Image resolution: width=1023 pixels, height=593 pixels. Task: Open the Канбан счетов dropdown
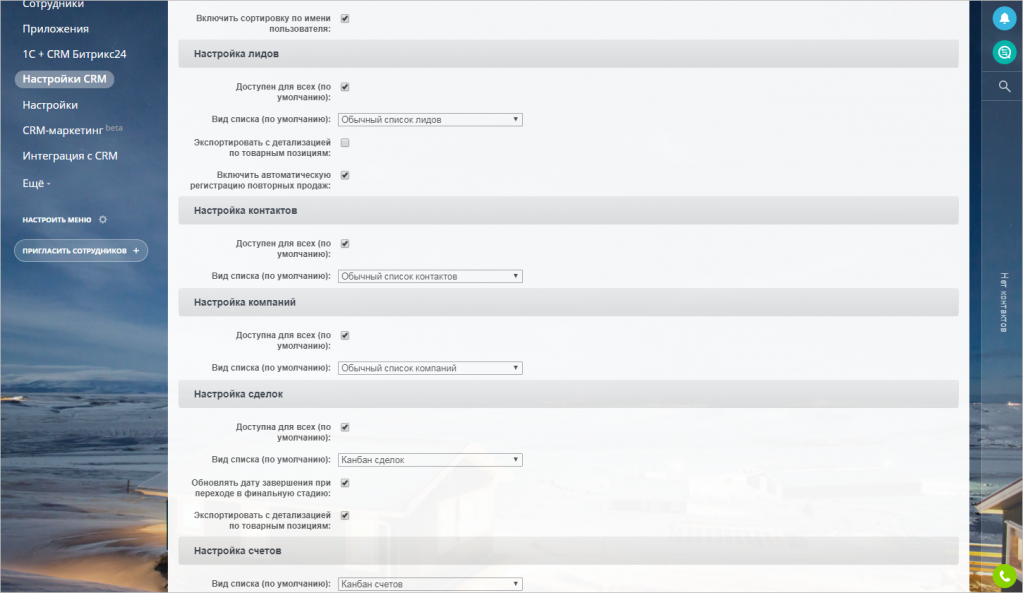point(430,584)
